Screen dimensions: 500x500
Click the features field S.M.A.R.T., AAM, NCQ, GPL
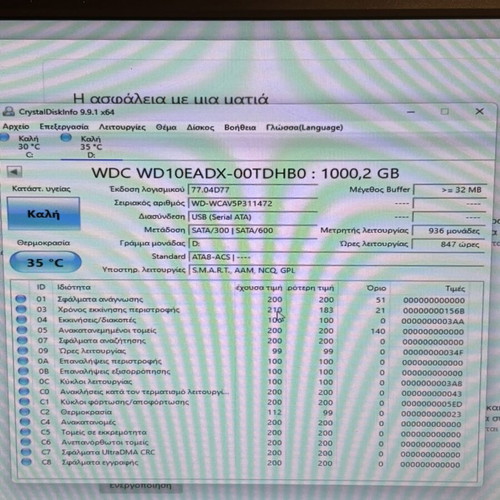[337, 270]
